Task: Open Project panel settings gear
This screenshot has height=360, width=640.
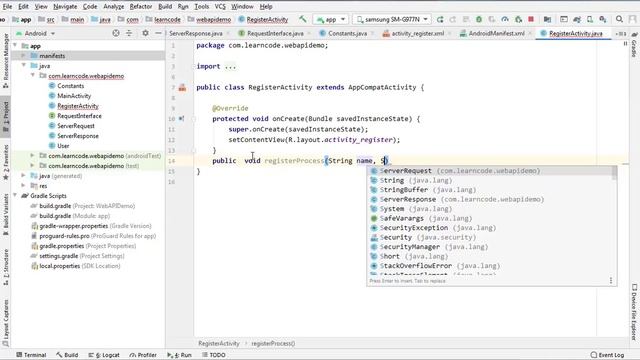Action: [145, 33]
